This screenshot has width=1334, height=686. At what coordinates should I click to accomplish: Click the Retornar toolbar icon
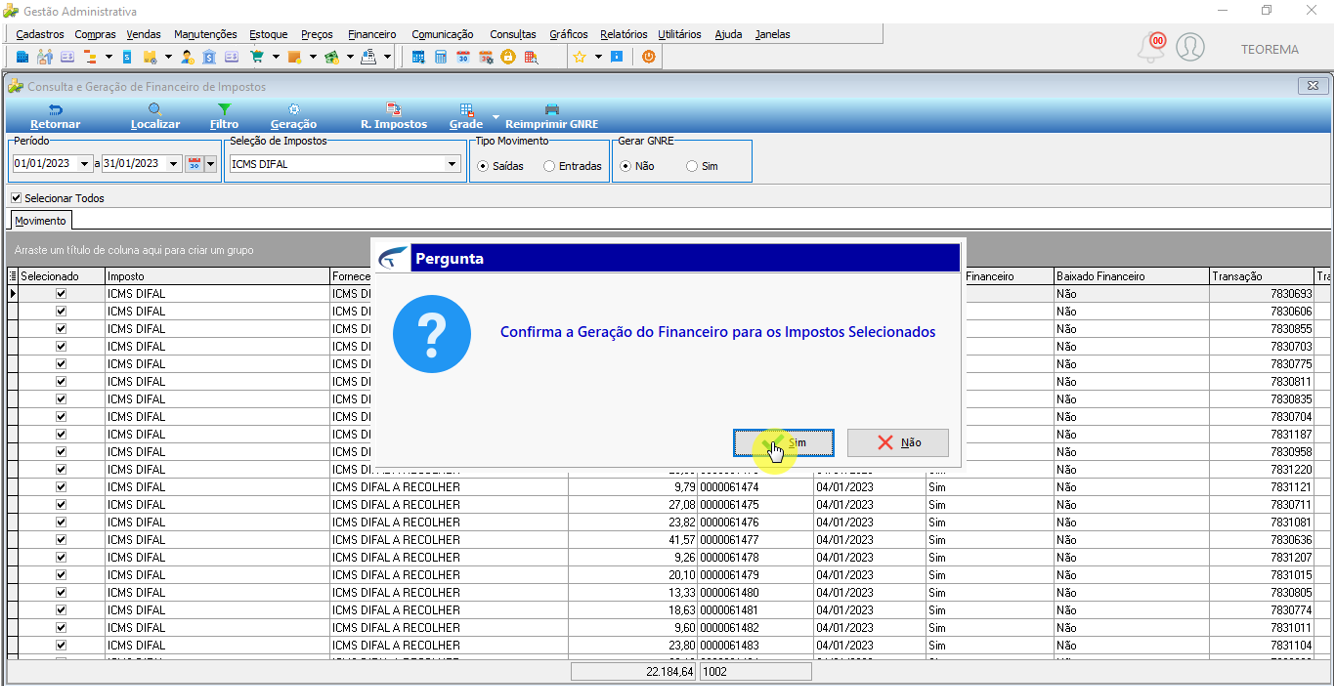point(55,110)
